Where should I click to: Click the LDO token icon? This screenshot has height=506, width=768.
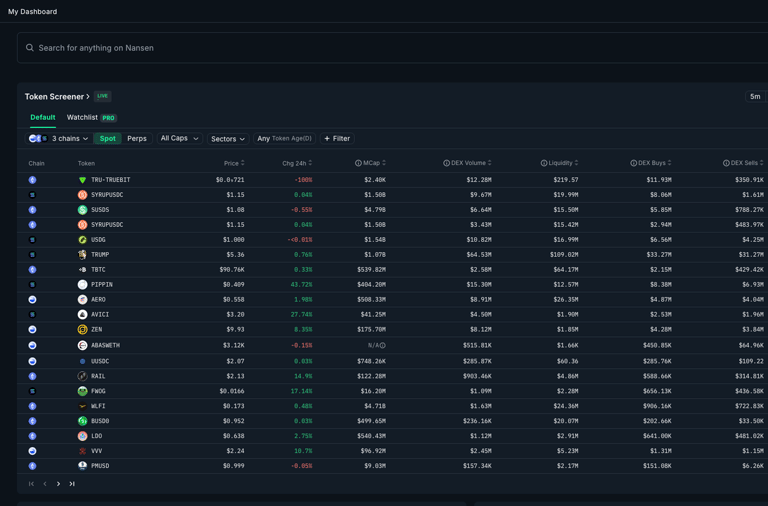click(82, 436)
